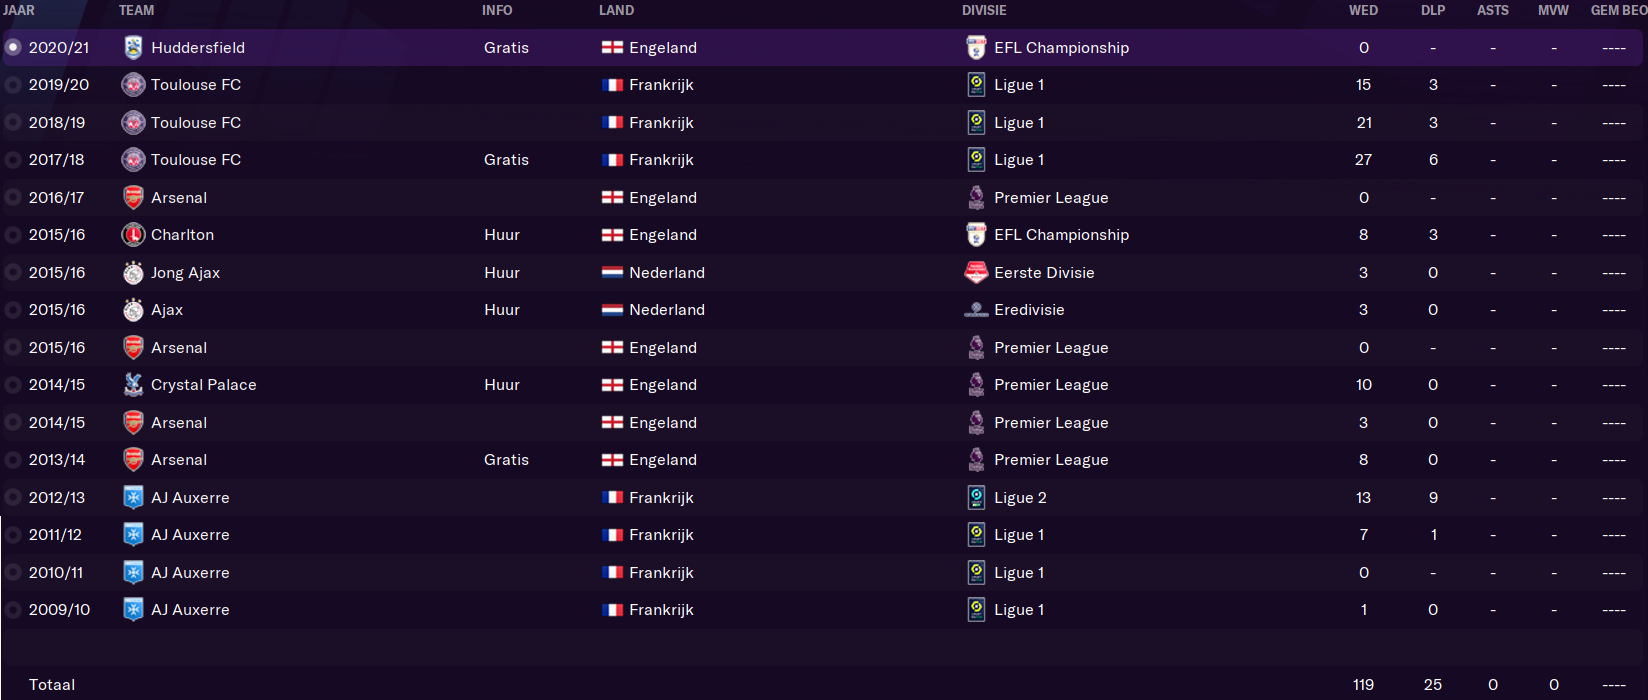Click the Crystal Palace club crest
Image resolution: width=1648 pixels, height=700 pixels.
tap(133, 385)
